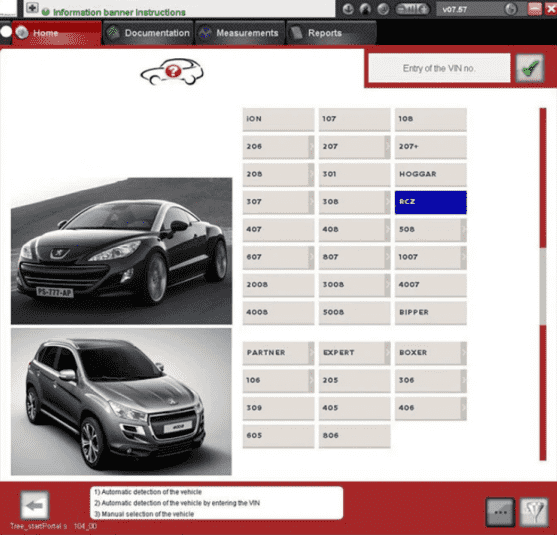Click the grey 4008 SUV photo
557x535 pixels.
tap(121, 401)
